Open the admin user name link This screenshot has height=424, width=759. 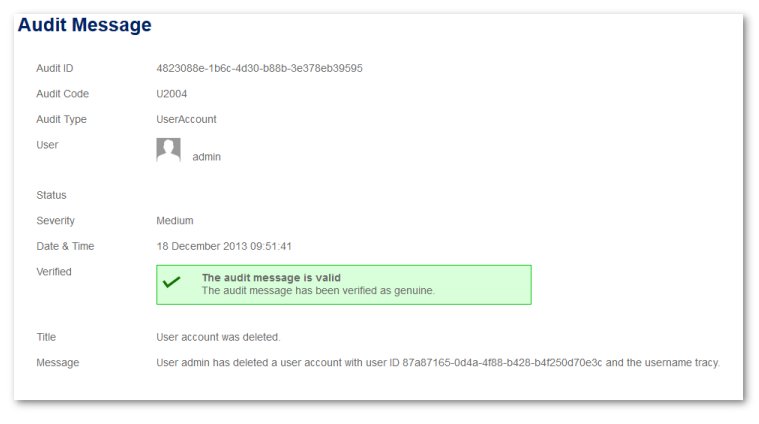[x=207, y=157]
